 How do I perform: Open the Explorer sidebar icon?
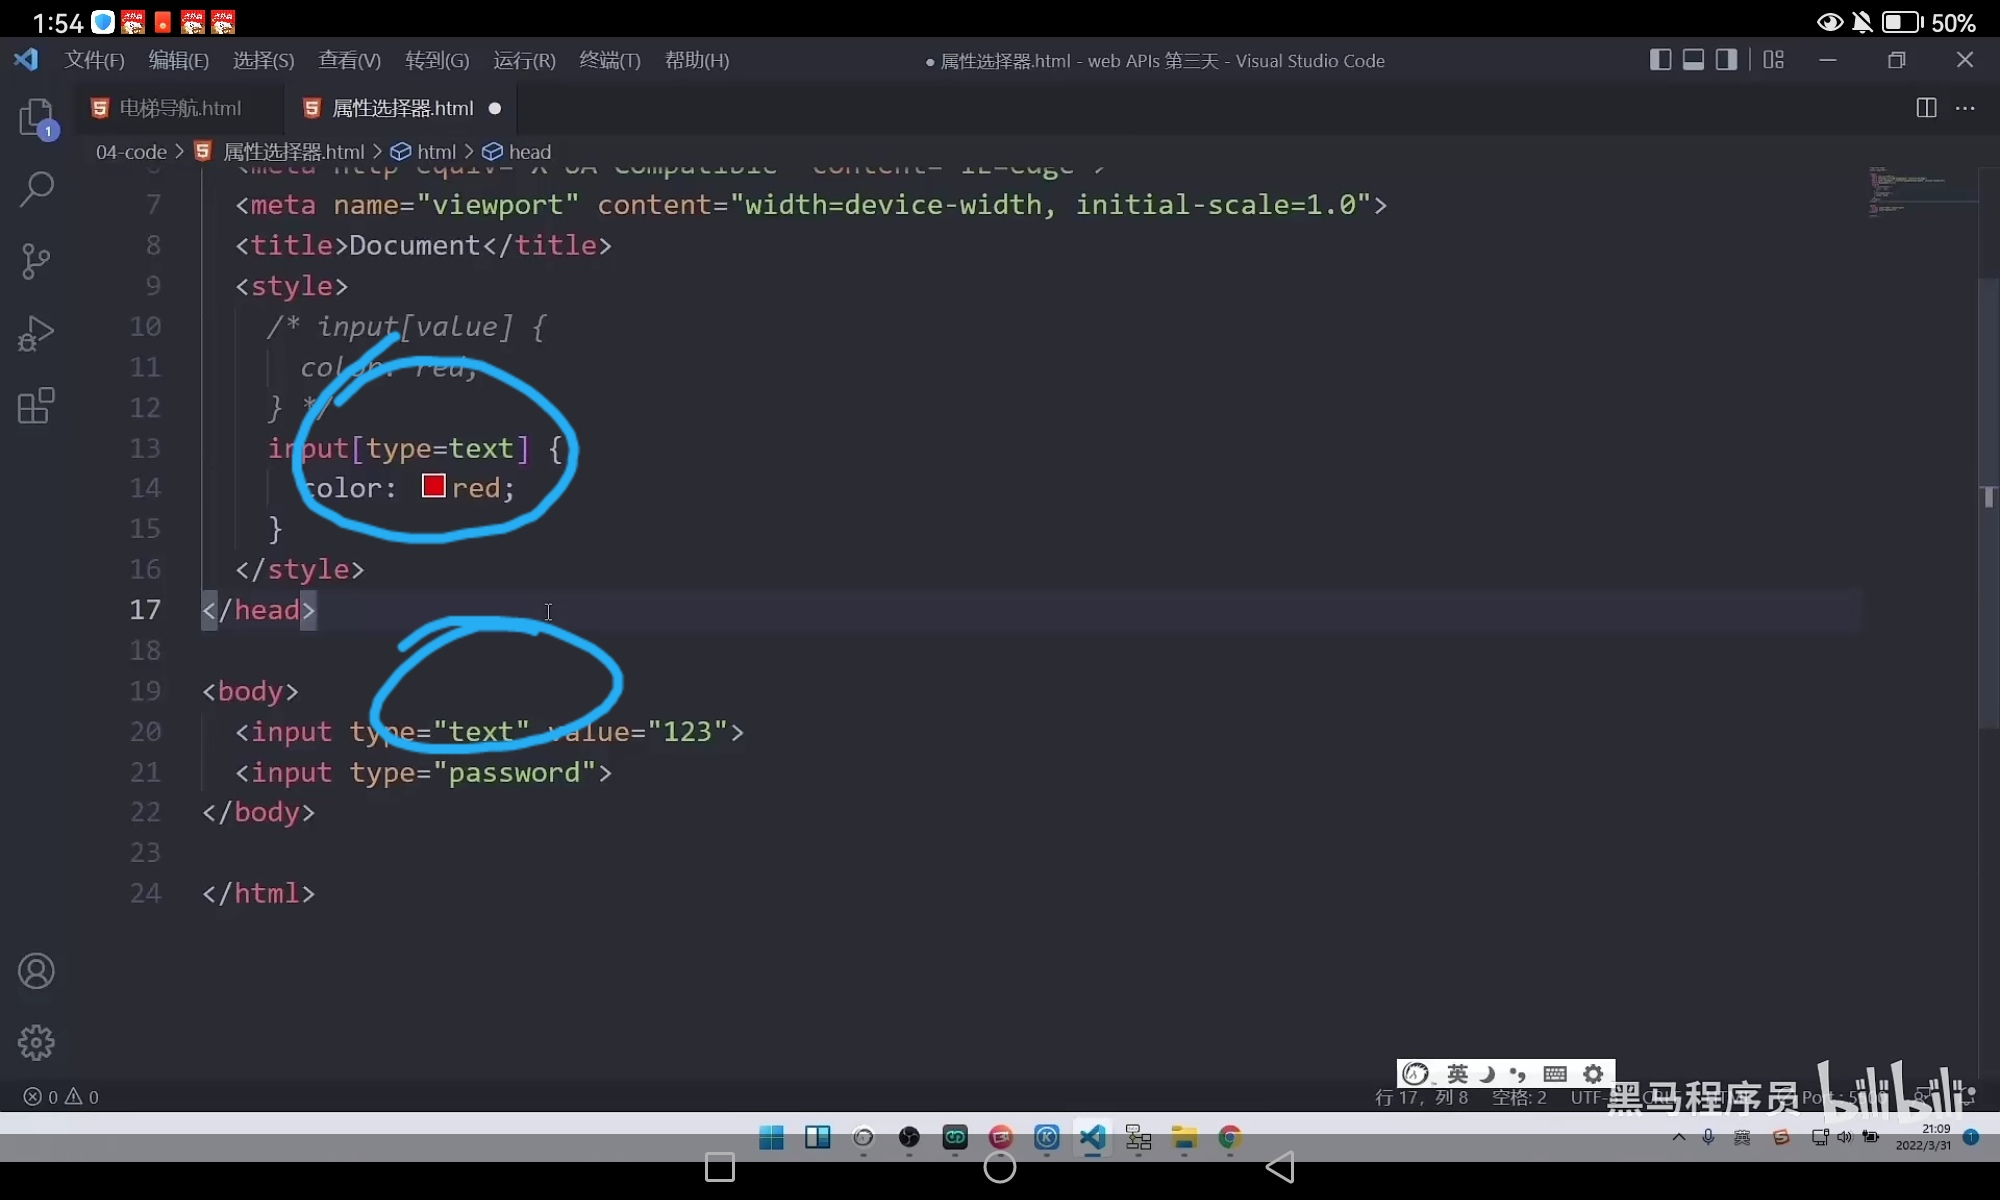36,118
